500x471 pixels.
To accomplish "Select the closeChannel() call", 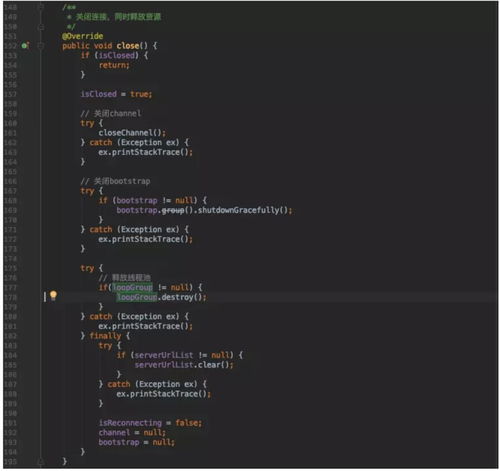I will (x=132, y=133).
